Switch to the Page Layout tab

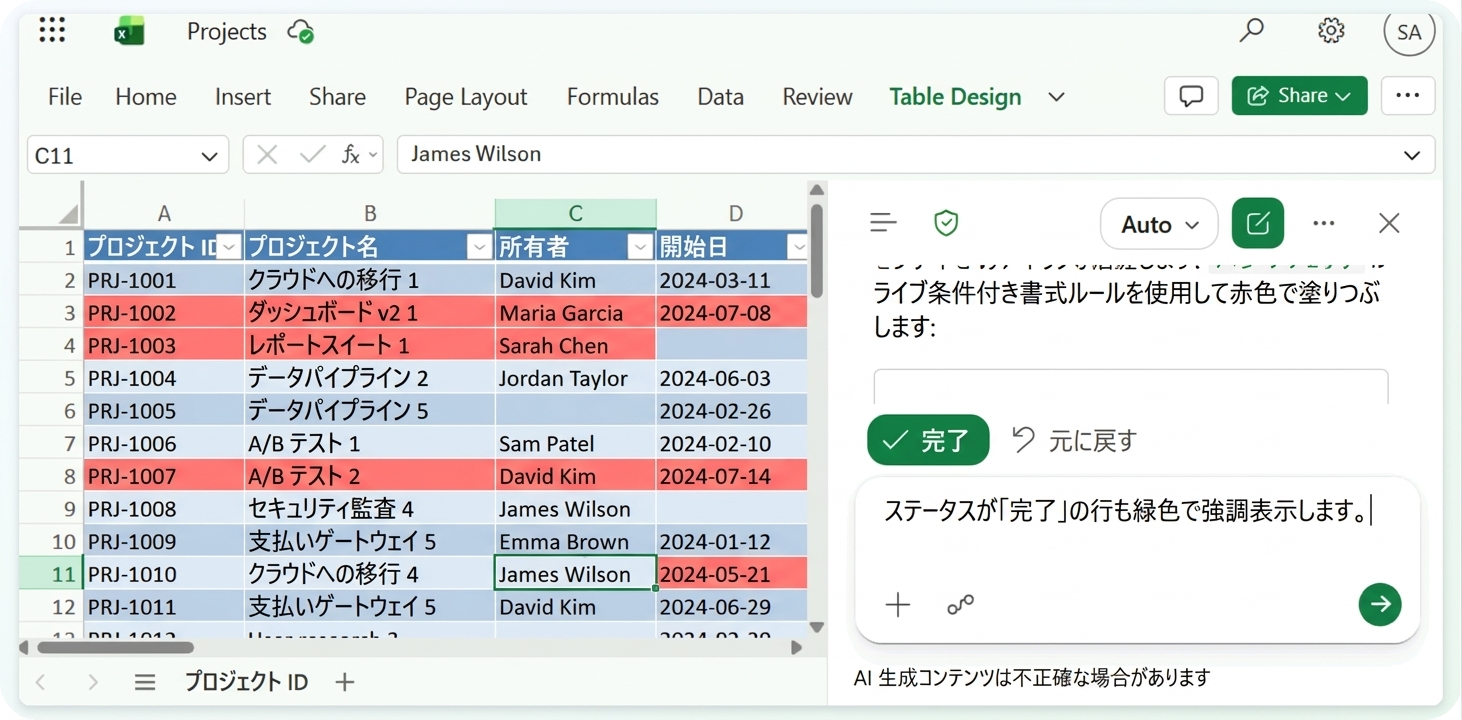466,97
